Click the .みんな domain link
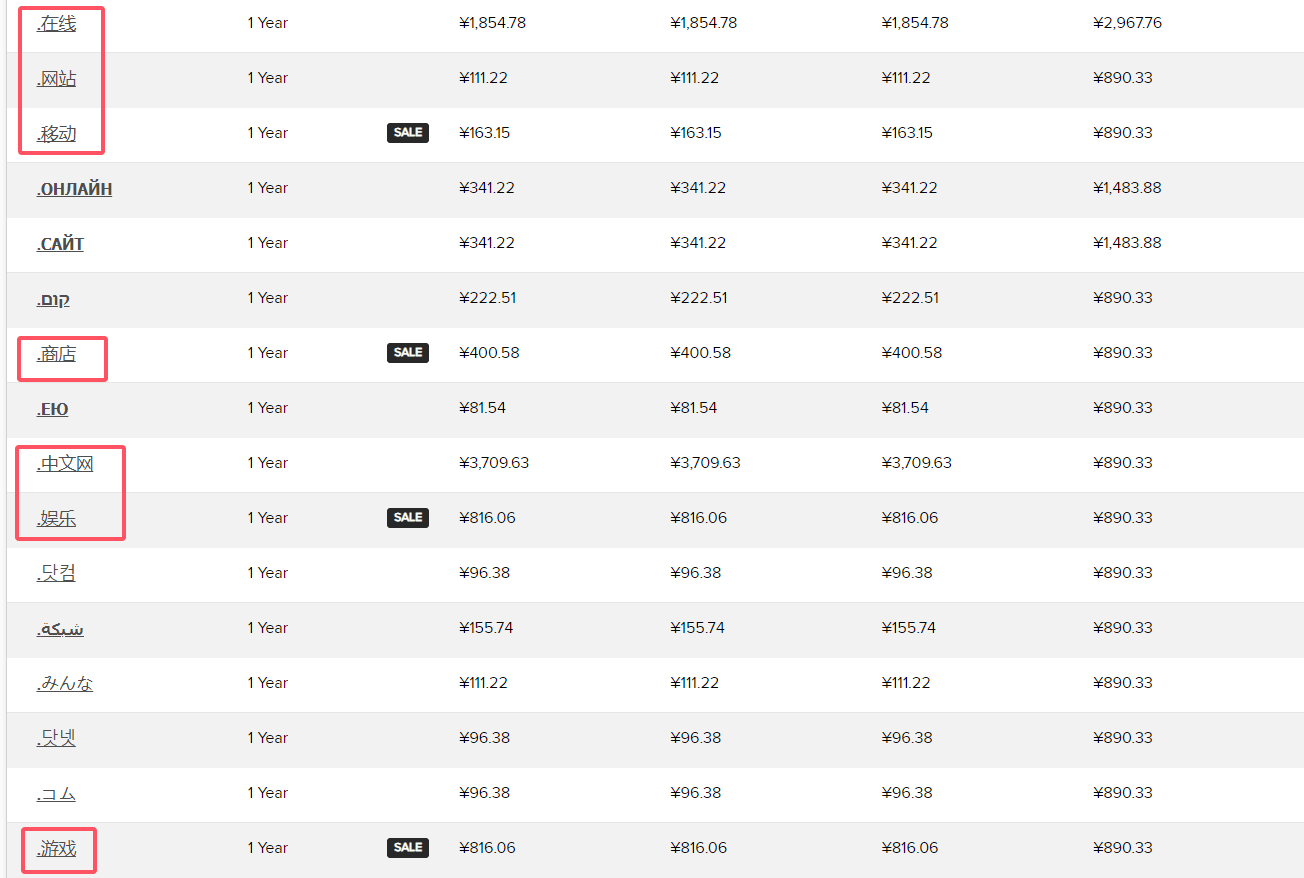 point(65,683)
